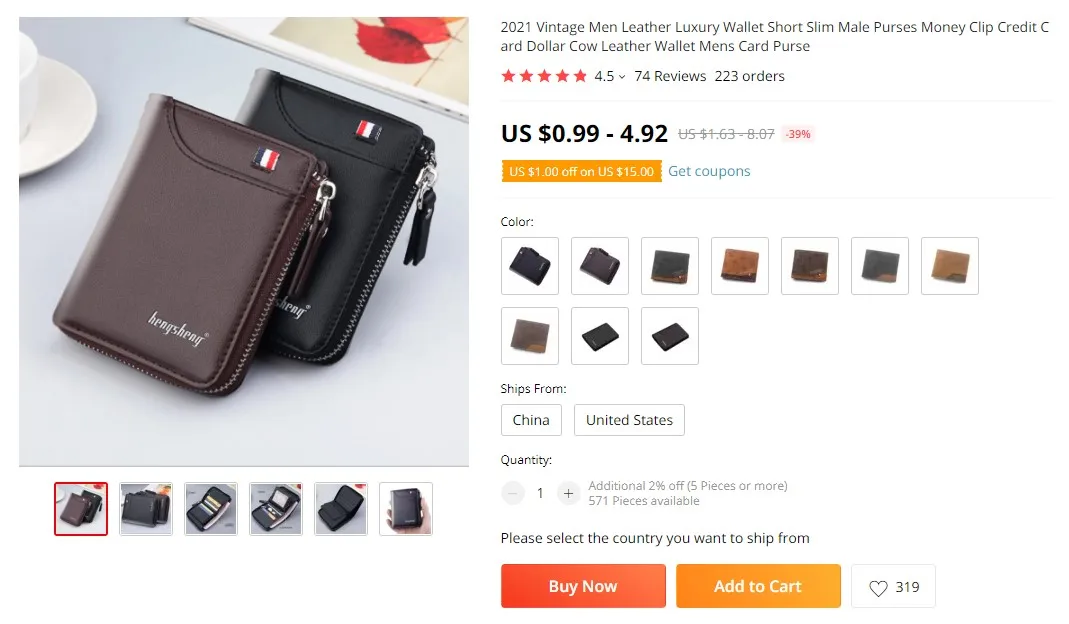The image size is (1069, 624).
Task: Show the open wallet with cards thumbnail
Action: (211, 509)
